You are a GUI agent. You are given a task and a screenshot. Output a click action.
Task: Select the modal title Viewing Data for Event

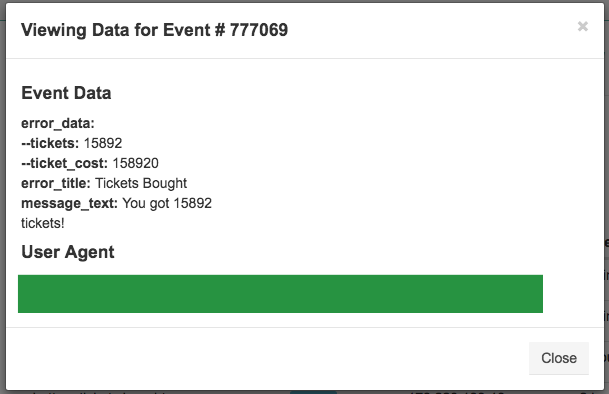(x=123, y=30)
